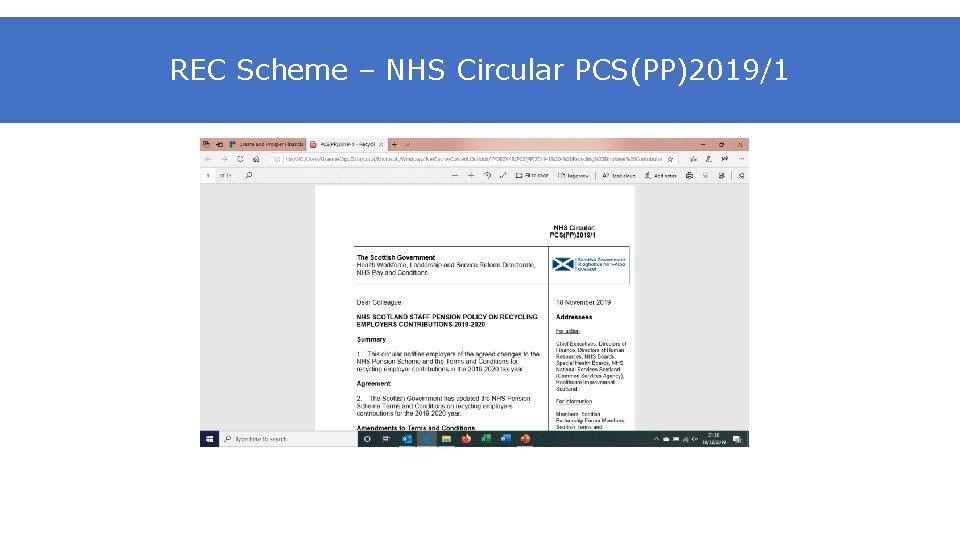Pin the PDF toolbar icon

(741, 176)
